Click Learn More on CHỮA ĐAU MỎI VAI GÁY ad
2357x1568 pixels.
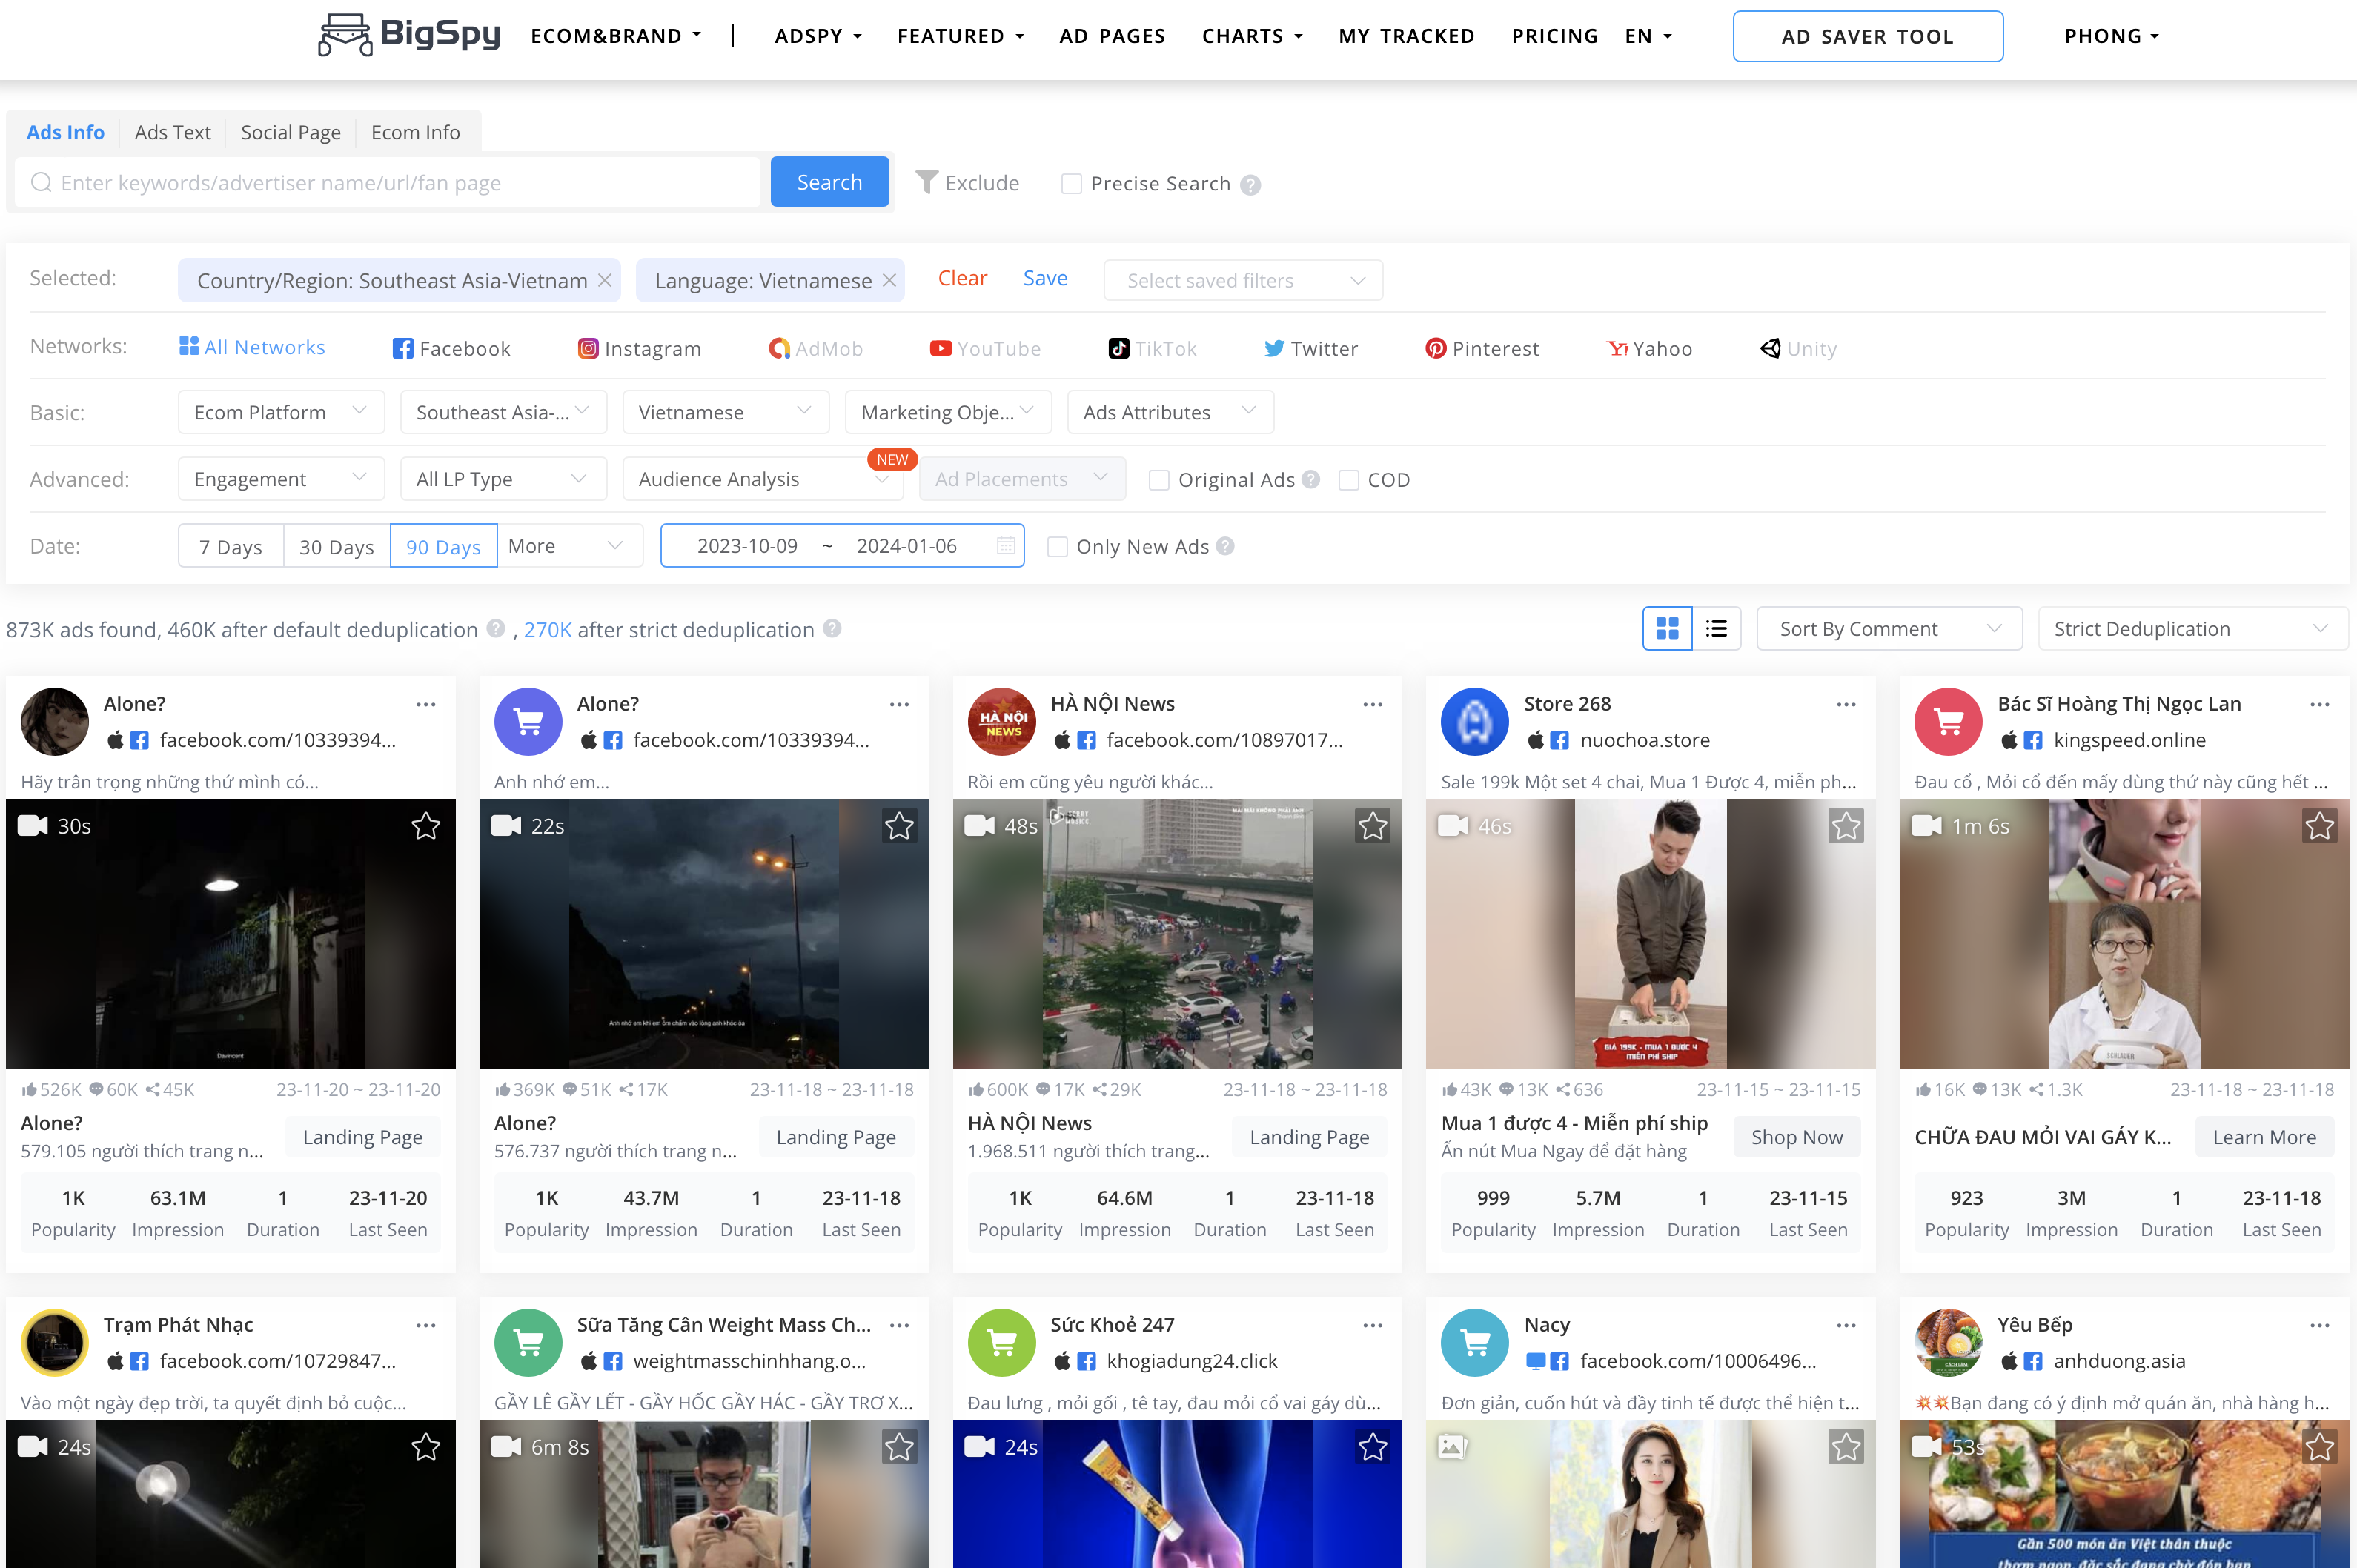click(2264, 1137)
